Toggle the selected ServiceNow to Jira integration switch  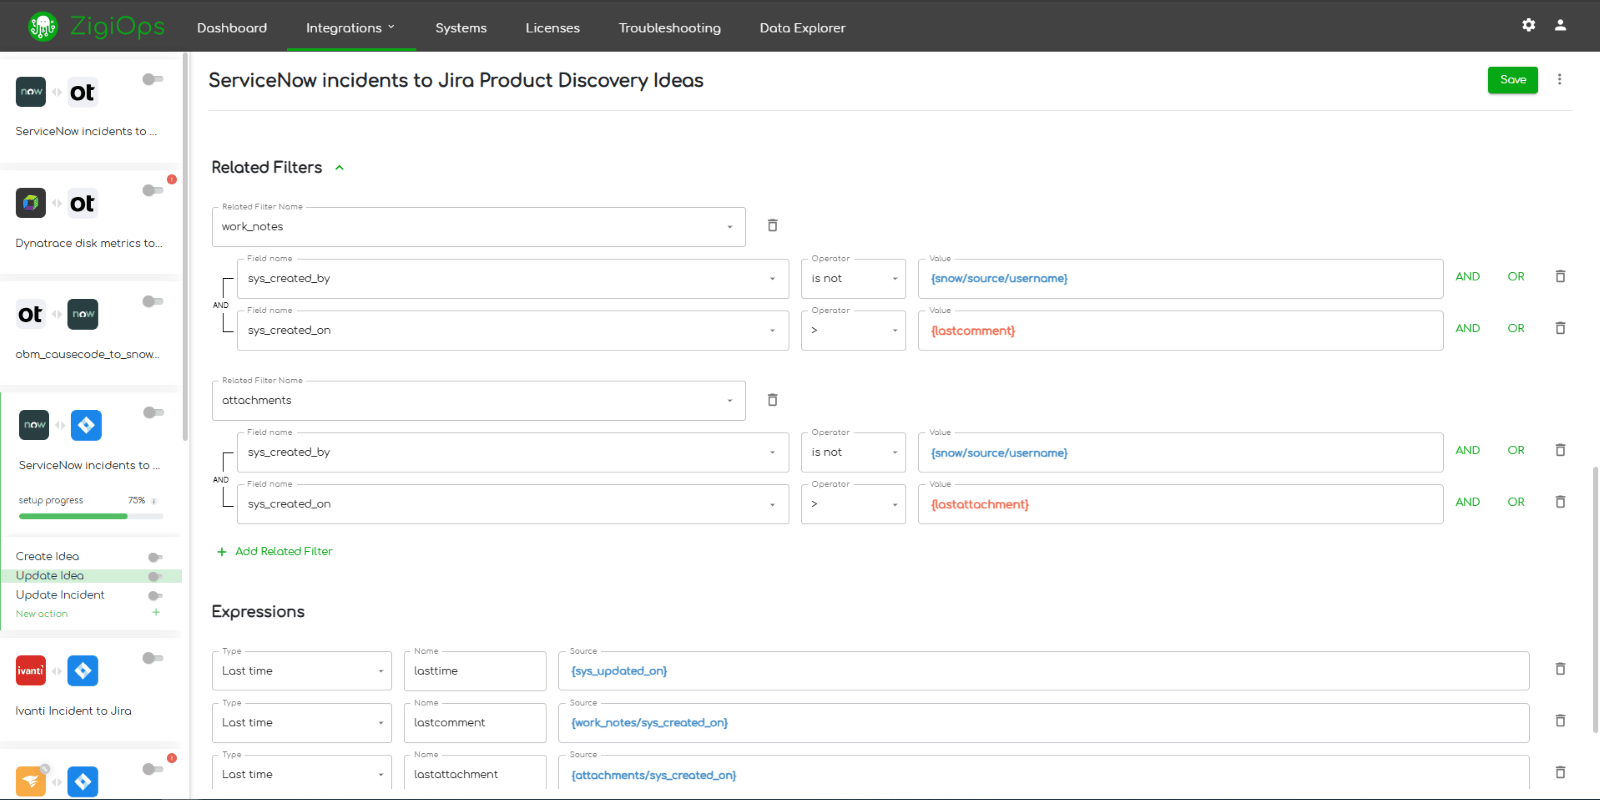[153, 412]
